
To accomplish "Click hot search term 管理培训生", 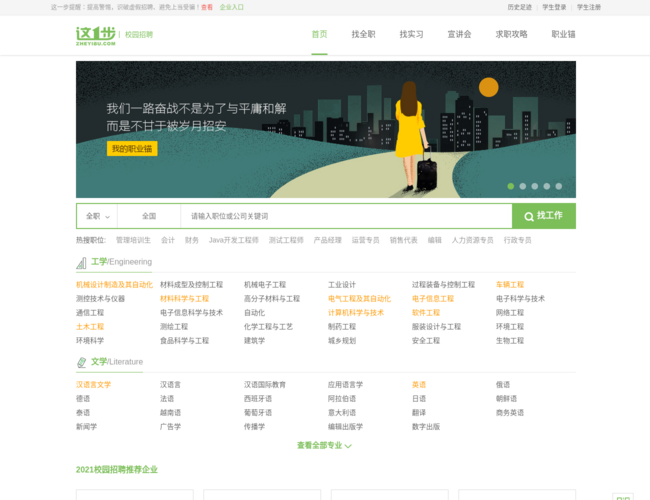I will point(133,240).
